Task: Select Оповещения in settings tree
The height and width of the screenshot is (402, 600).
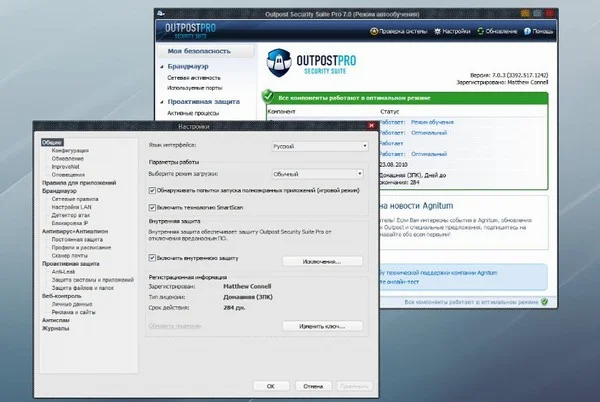Action: [68, 174]
